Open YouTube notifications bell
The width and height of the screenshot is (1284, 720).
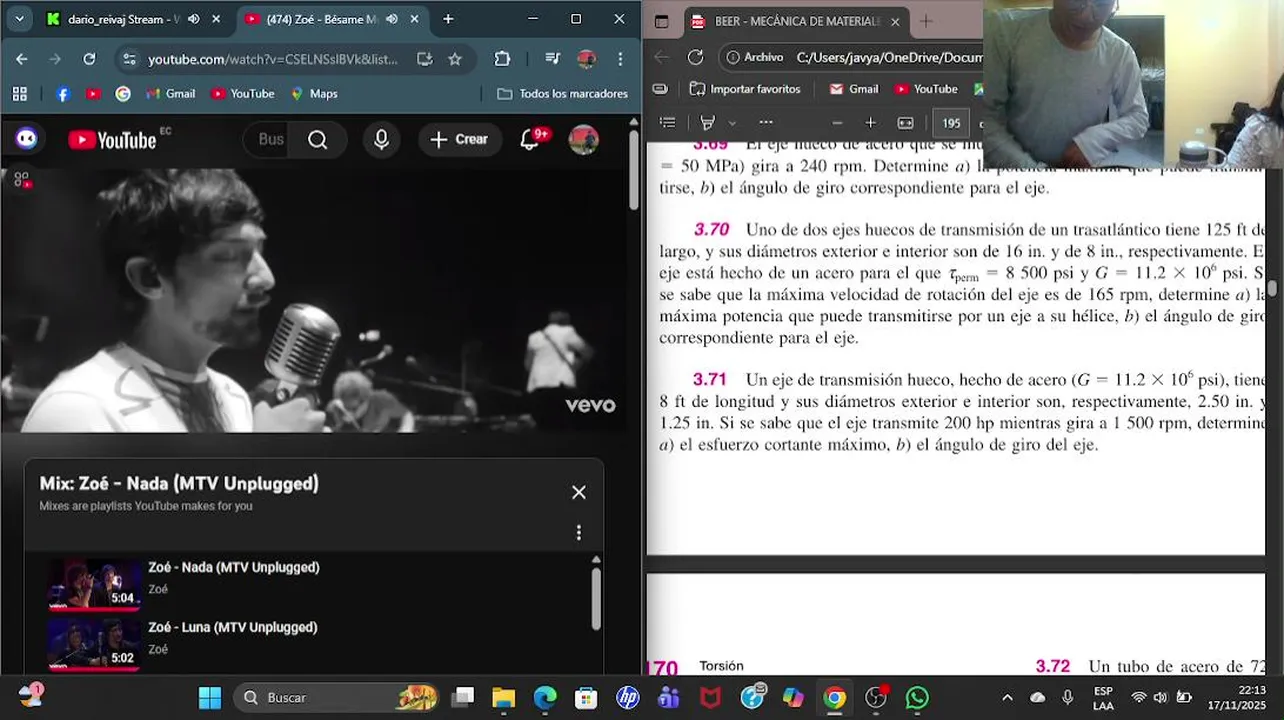click(x=531, y=140)
